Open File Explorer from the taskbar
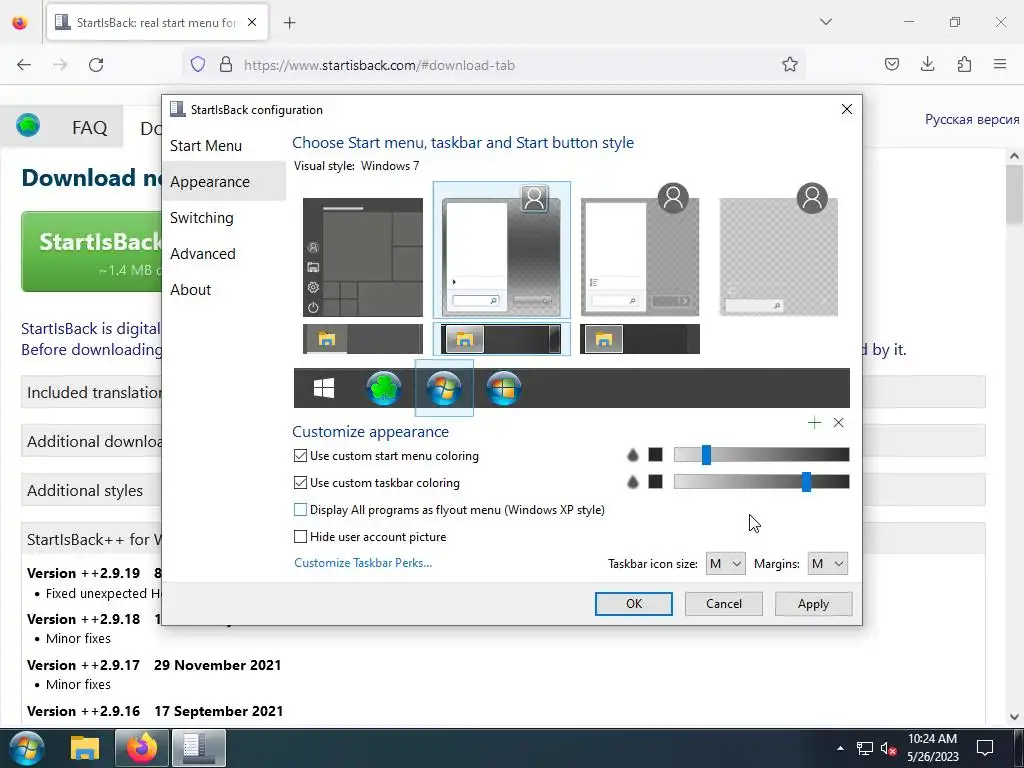The height and width of the screenshot is (768, 1024). click(85, 748)
